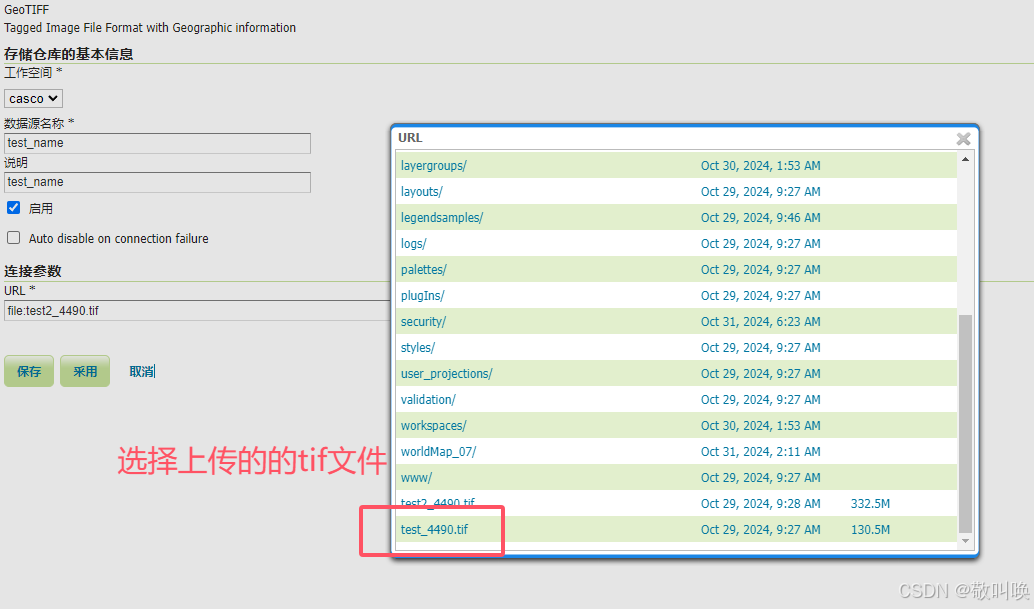Click the 保存 button
This screenshot has width=1034, height=609.
(28, 371)
